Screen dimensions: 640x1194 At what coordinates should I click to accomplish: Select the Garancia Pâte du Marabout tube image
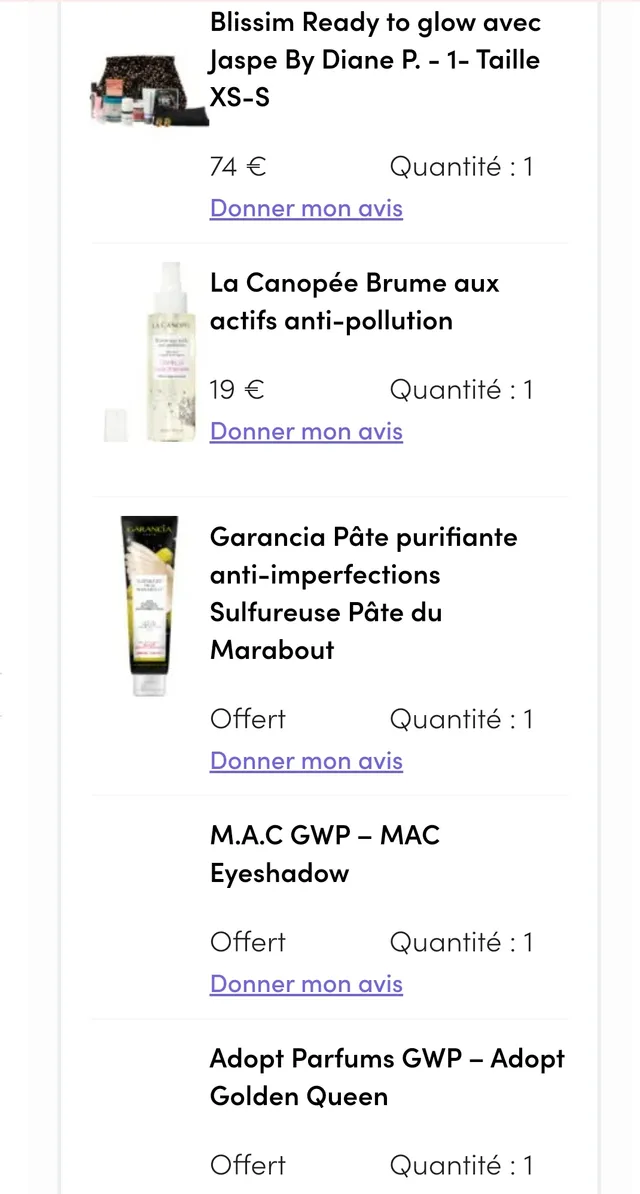(x=149, y=607)
